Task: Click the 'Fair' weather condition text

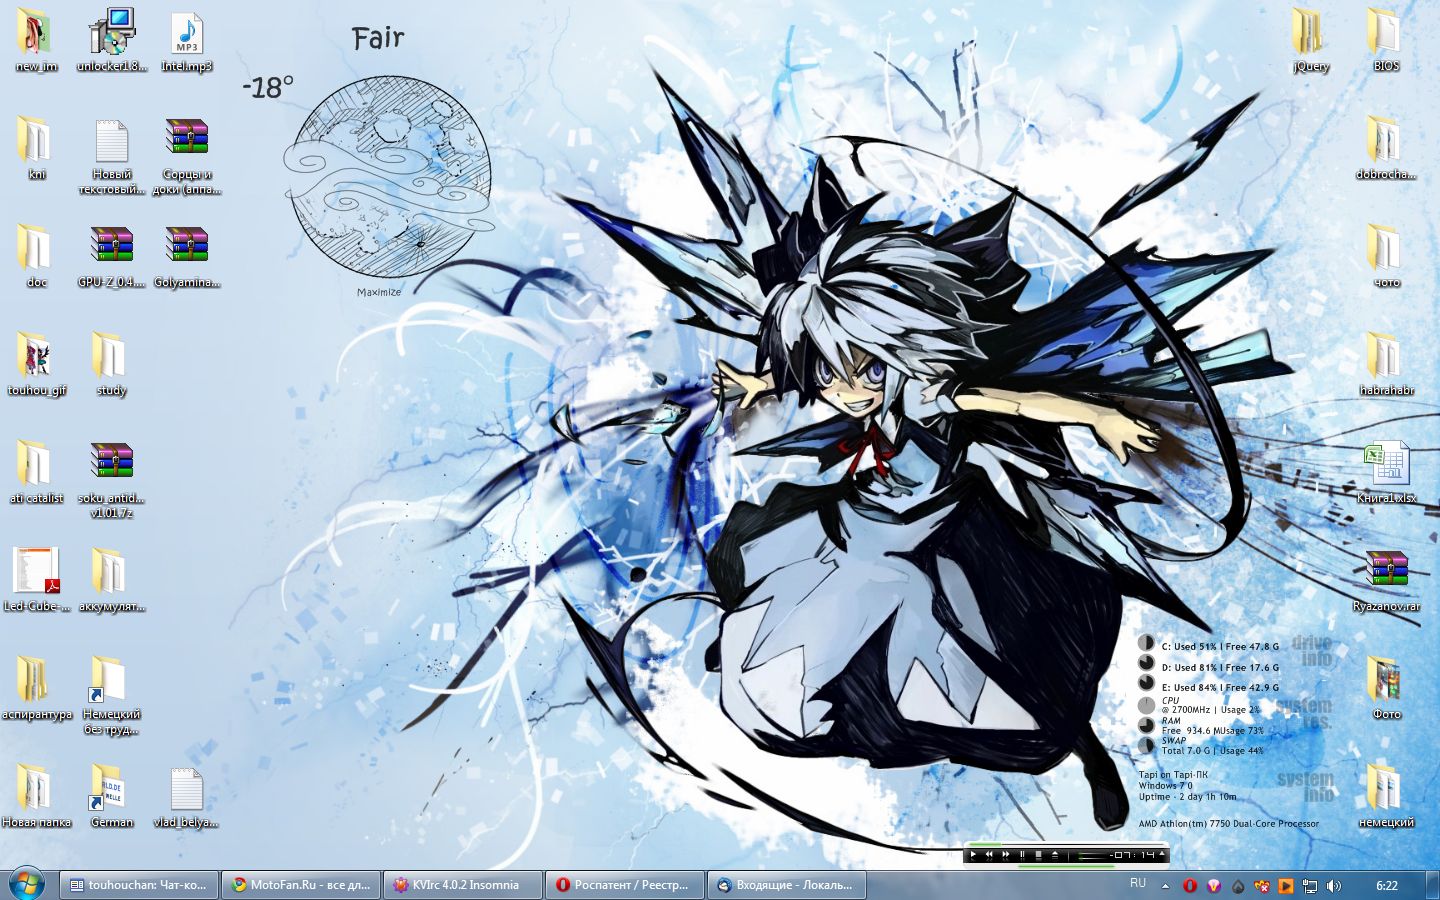Action: pos(378,38)
